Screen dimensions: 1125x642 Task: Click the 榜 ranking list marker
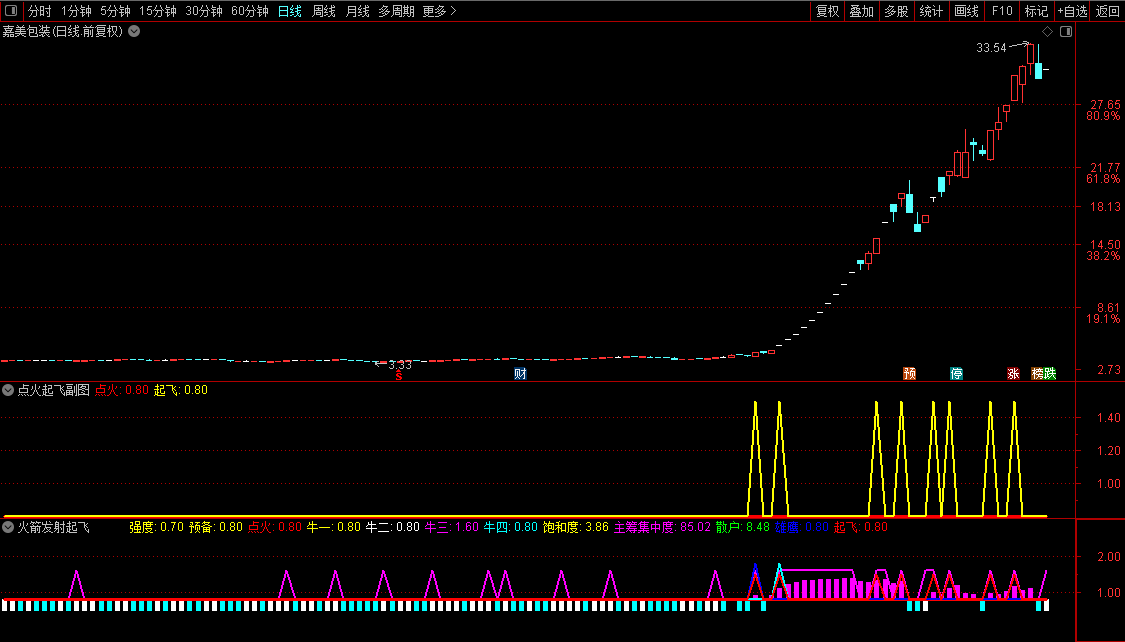click(1038, 374)
